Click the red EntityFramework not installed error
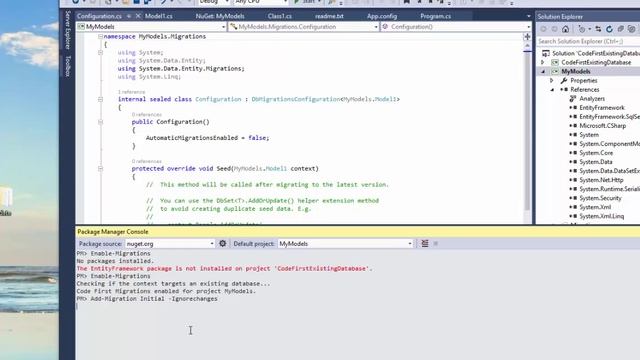 [224, 269]
